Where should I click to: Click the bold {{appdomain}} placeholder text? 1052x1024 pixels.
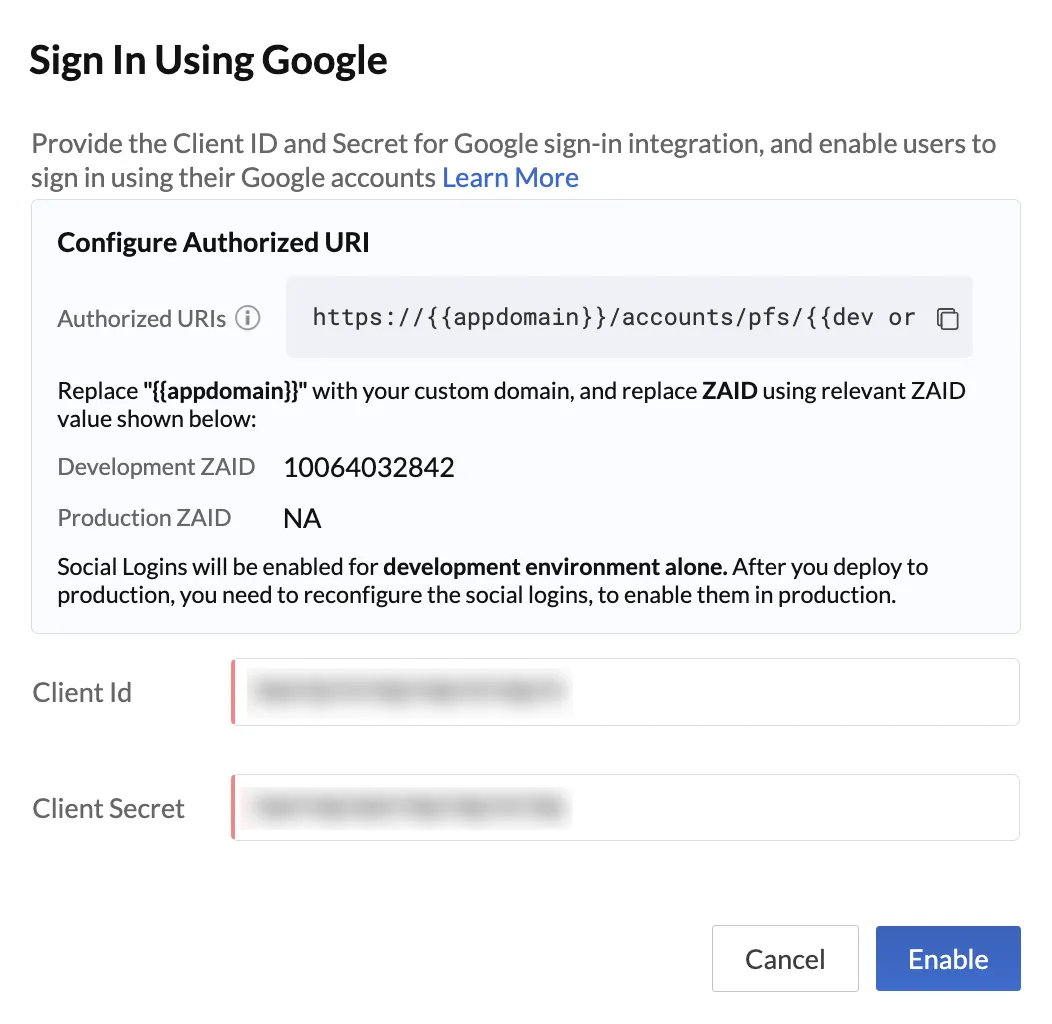tap(225, 391)
